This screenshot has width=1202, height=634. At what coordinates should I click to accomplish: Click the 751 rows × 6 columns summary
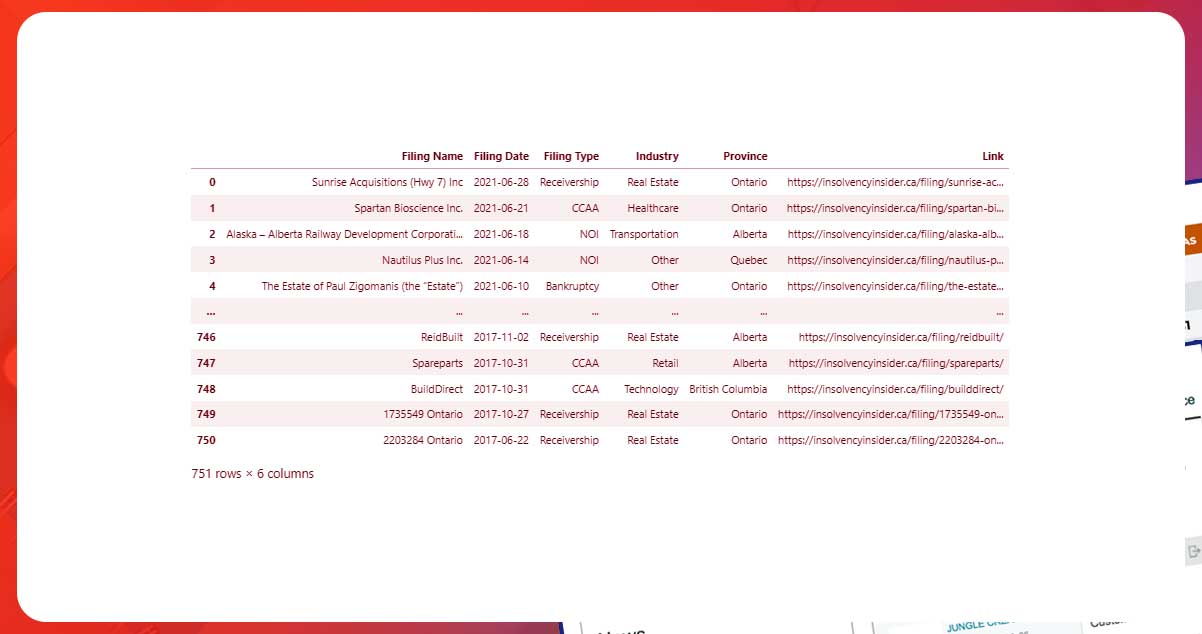252,474
